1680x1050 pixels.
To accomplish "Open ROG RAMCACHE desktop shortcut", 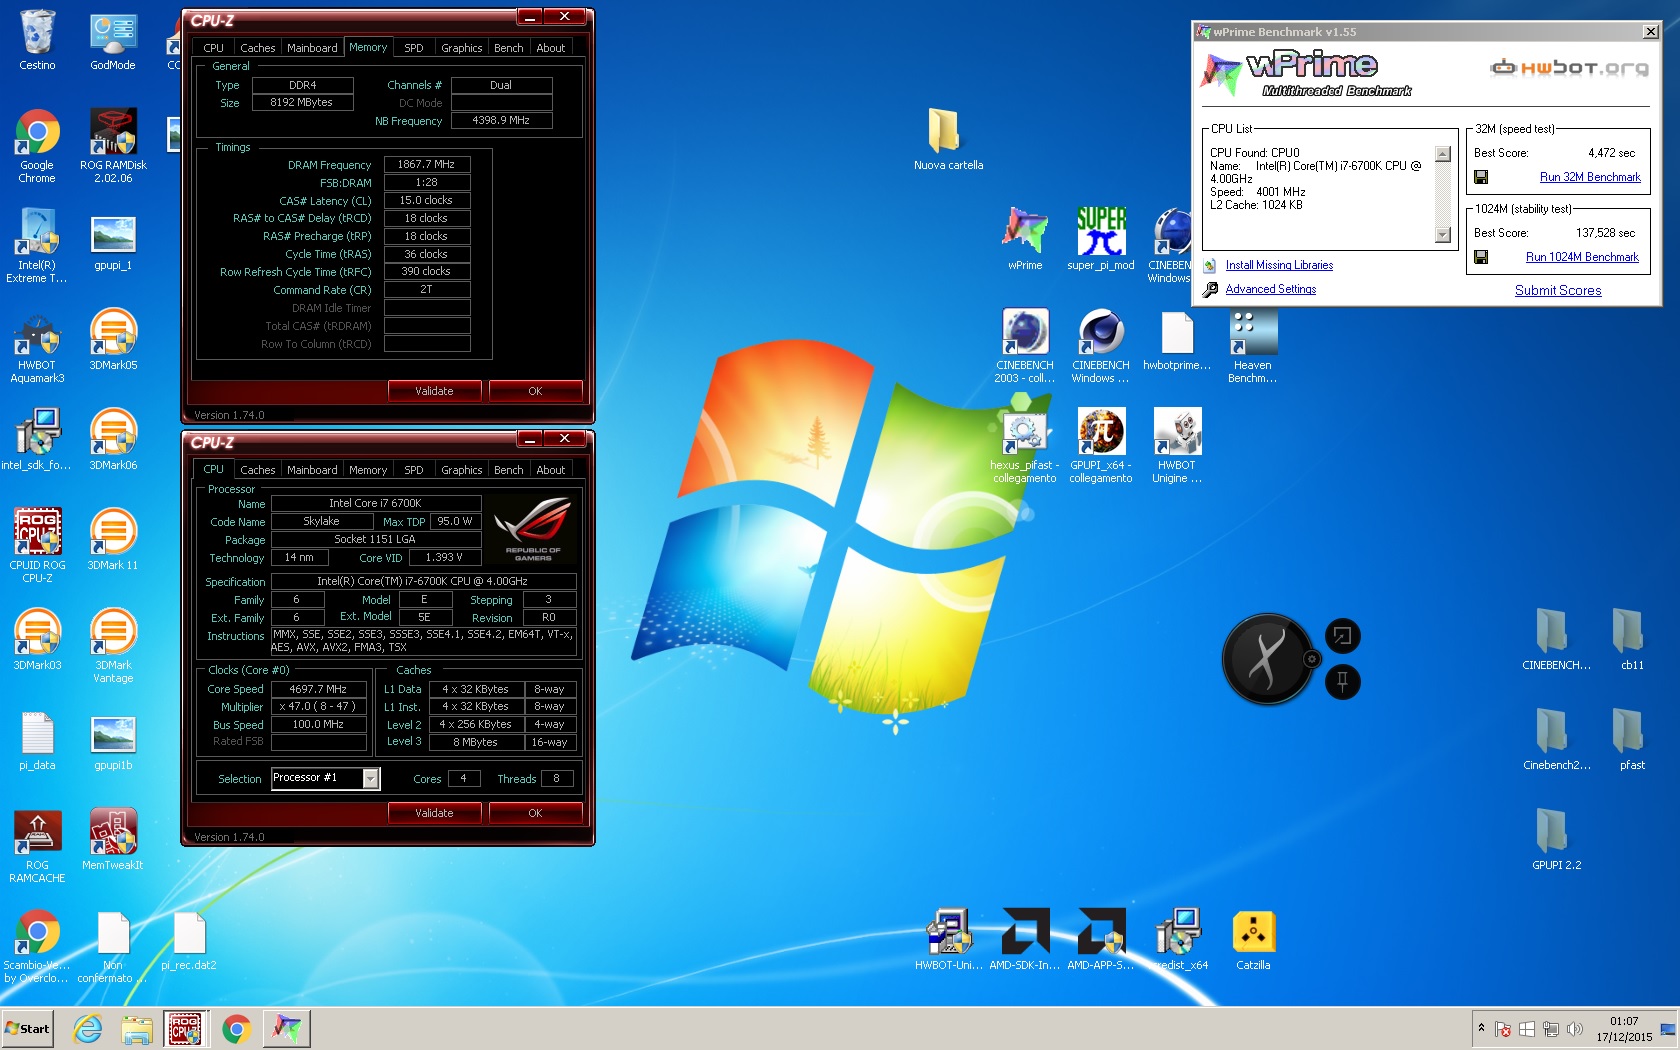I will 37,845.
